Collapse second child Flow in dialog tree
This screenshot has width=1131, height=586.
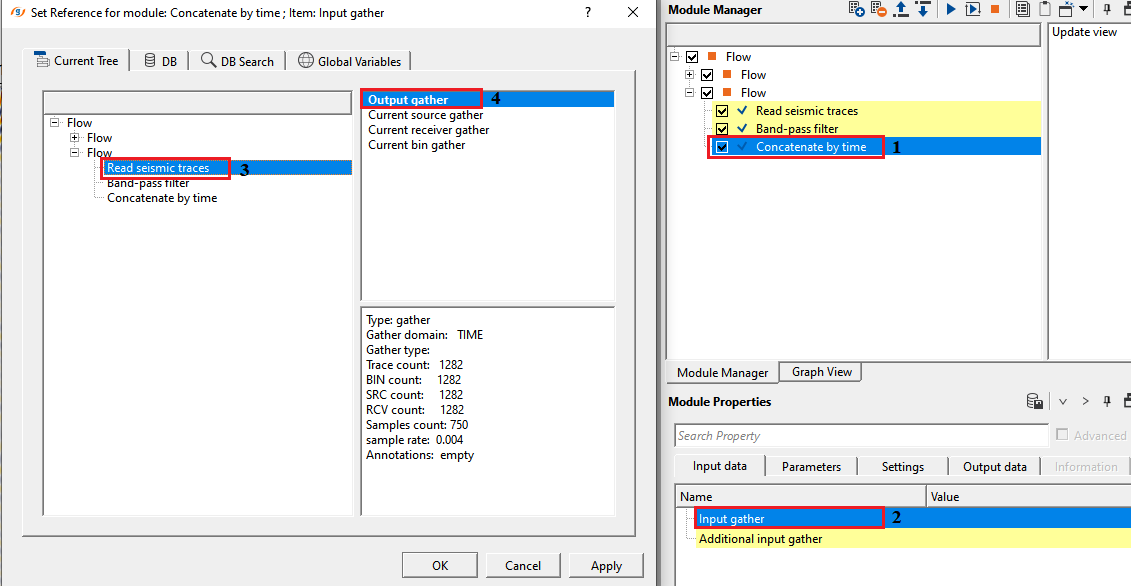[x=74, y=153]
